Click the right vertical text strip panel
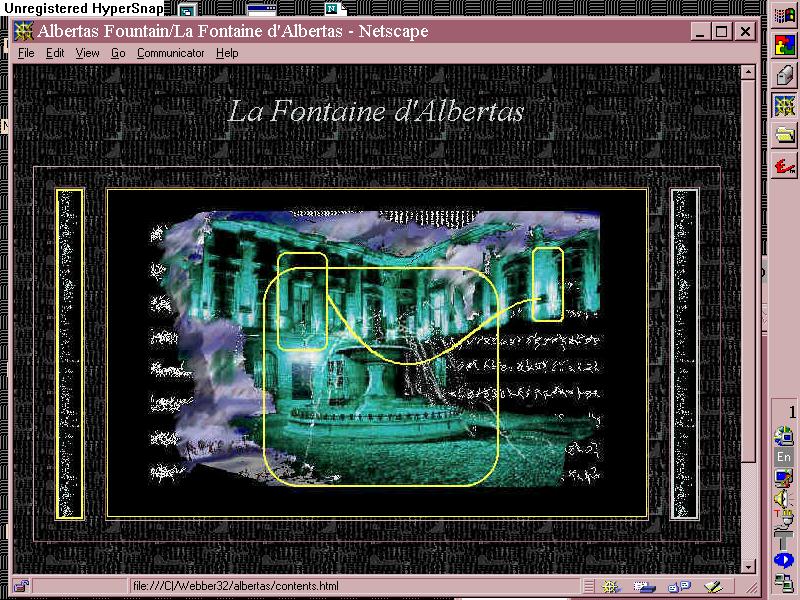 684,353
